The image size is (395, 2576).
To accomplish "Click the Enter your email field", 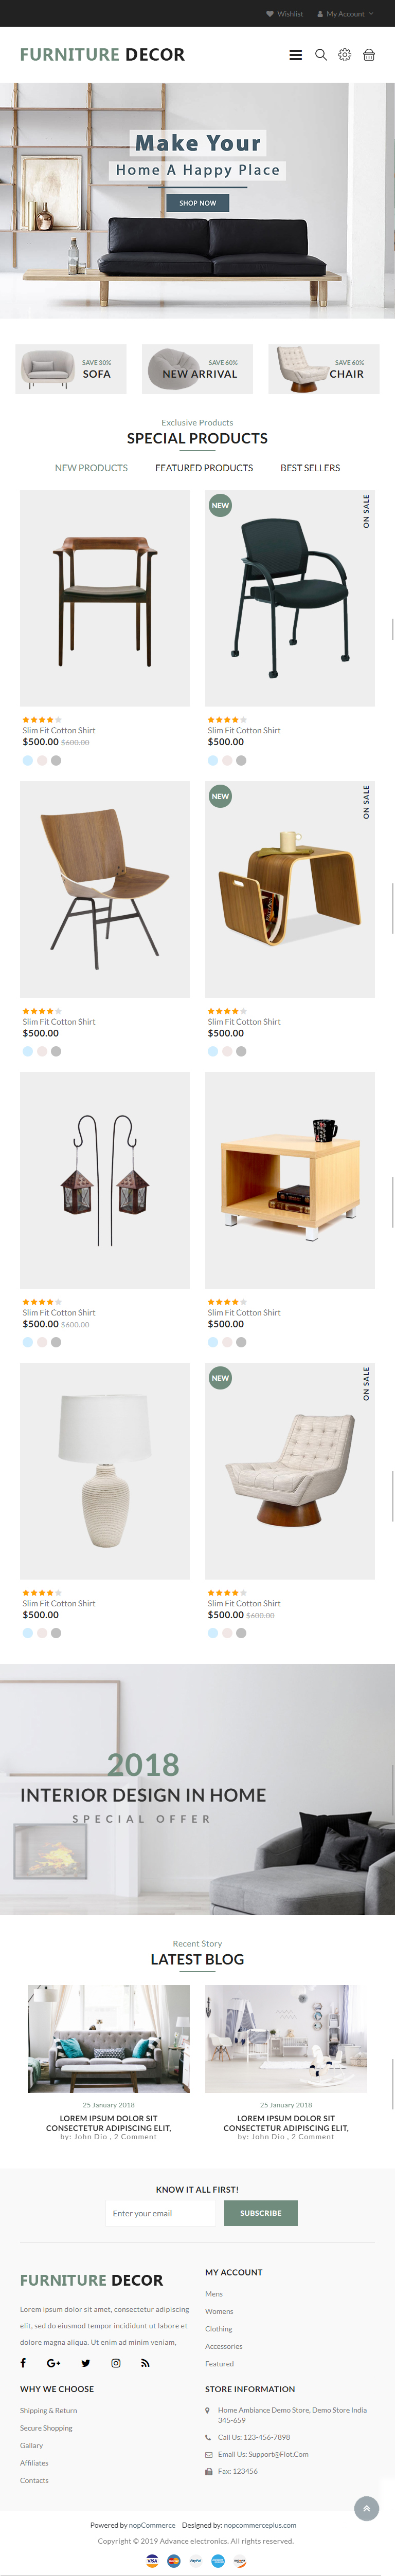I will click(160, 2213).
